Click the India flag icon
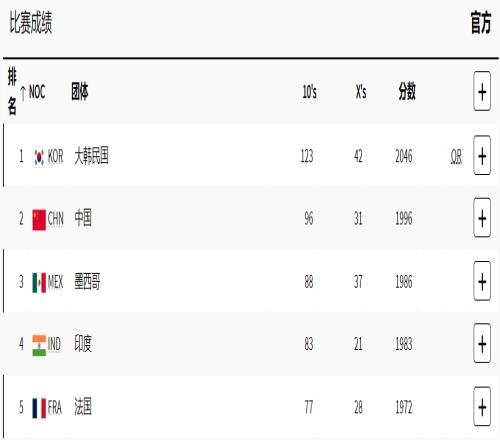Viewport: 500px width, 440px height. (39, 345)
